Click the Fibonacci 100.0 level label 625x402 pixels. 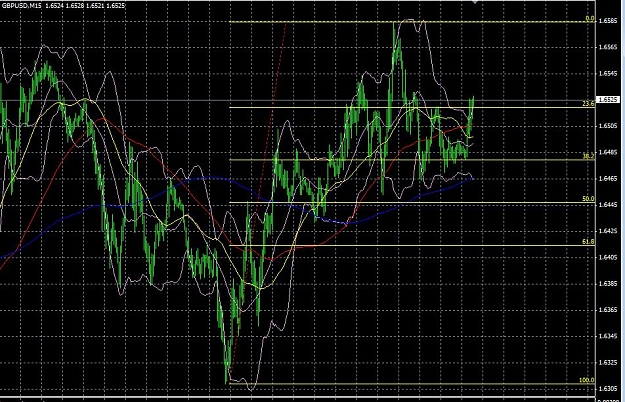click(x=587, y=380)
